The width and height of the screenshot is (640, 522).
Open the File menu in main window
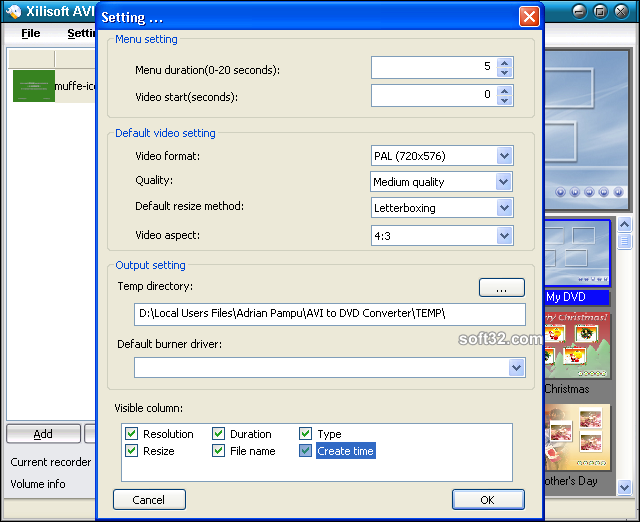pyautogui.click(x=31, y=33)
